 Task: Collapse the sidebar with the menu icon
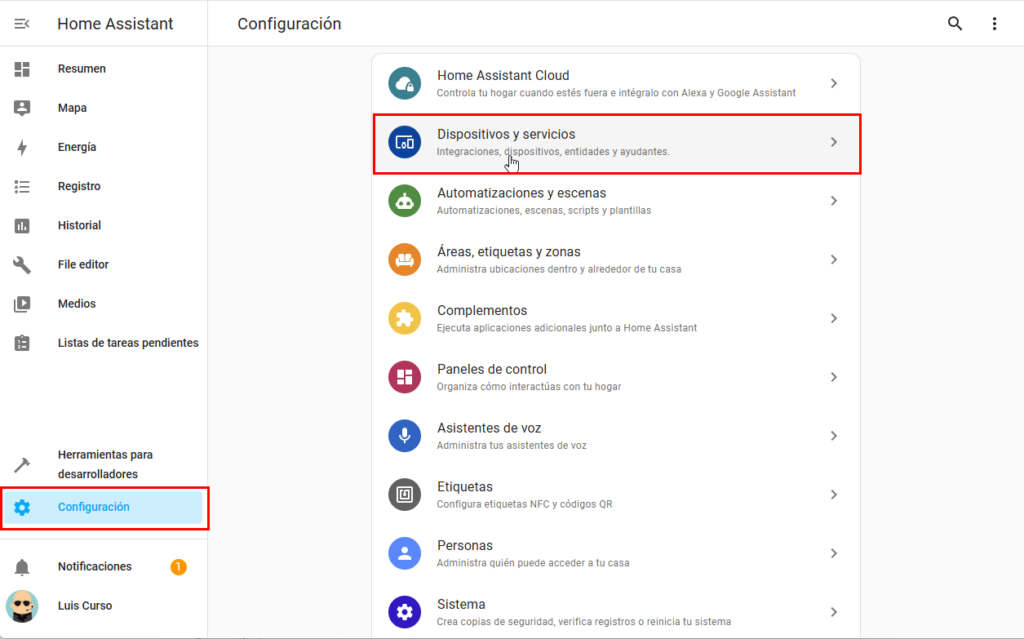pos(22,24)
